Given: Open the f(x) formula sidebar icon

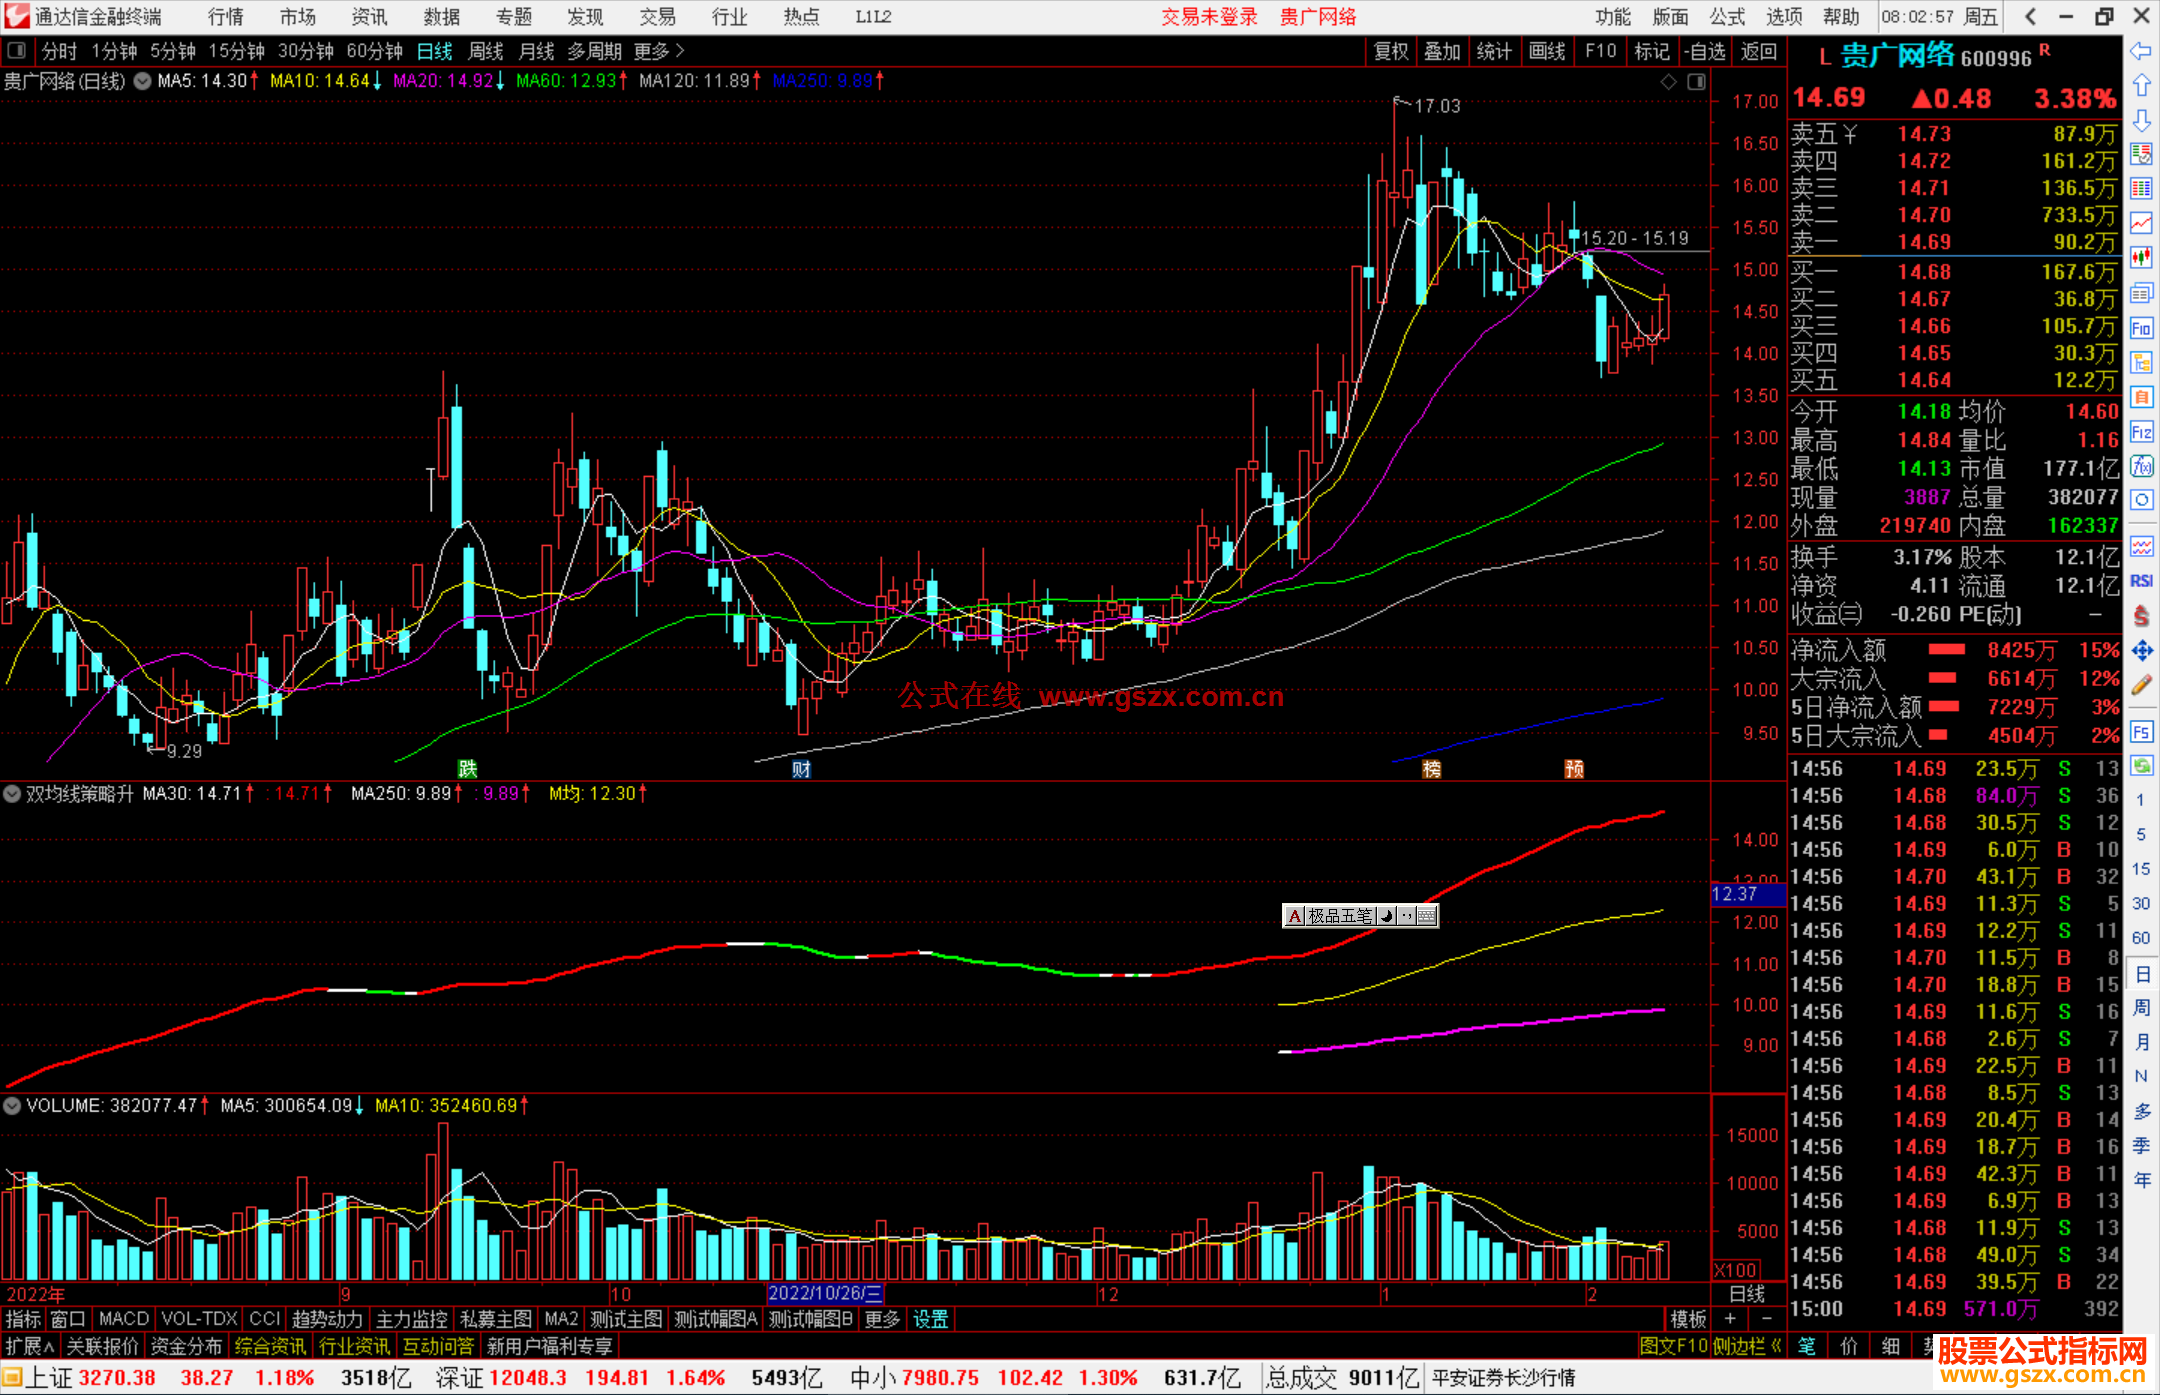Looking at the screenshot, I should tap(2141, 466).
